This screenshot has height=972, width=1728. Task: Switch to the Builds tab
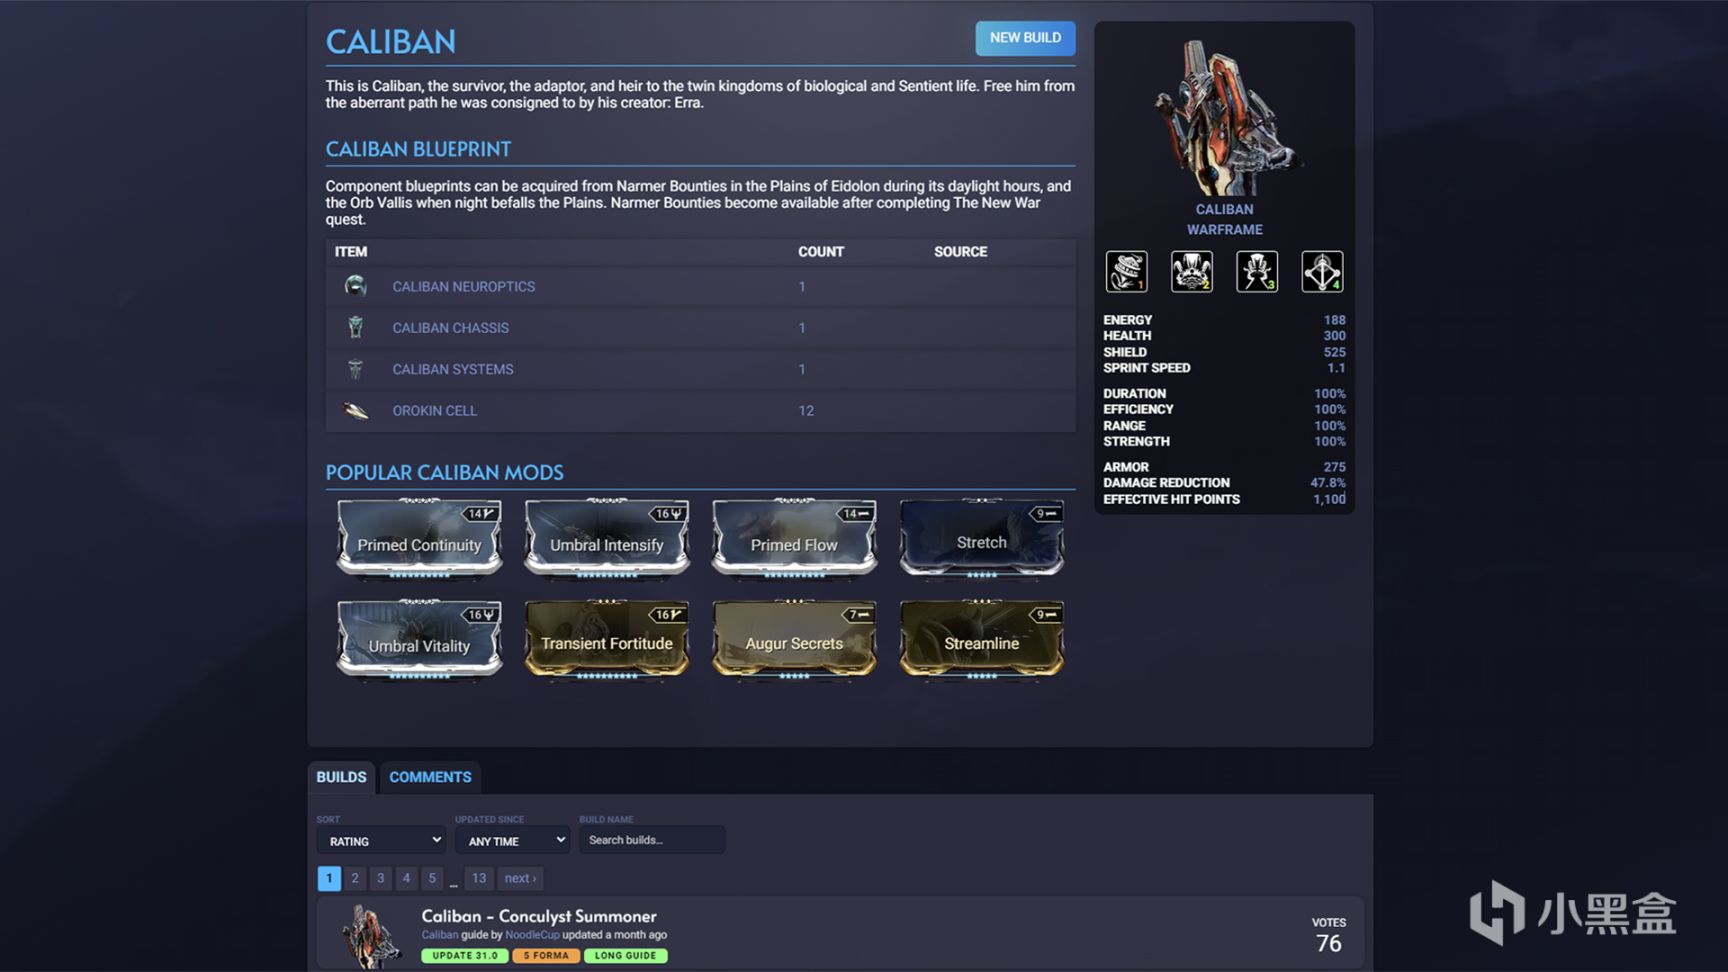pyautogui.click(x=341, y=777)
